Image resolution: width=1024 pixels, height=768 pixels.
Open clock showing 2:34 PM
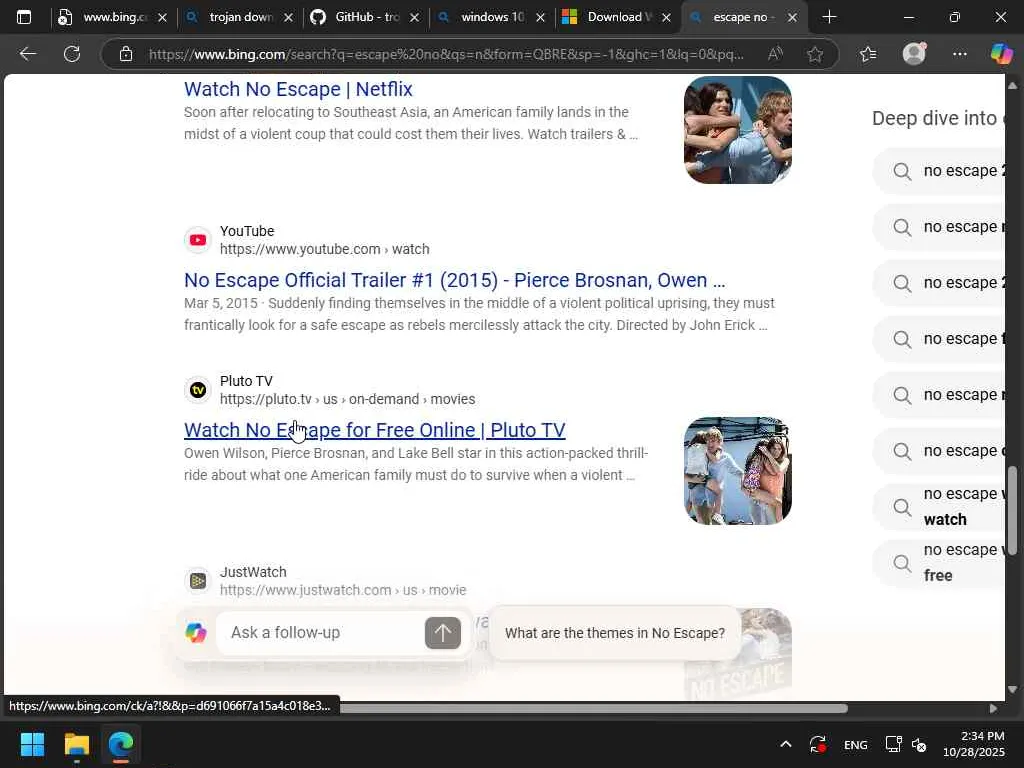click(x=974, y=744)
